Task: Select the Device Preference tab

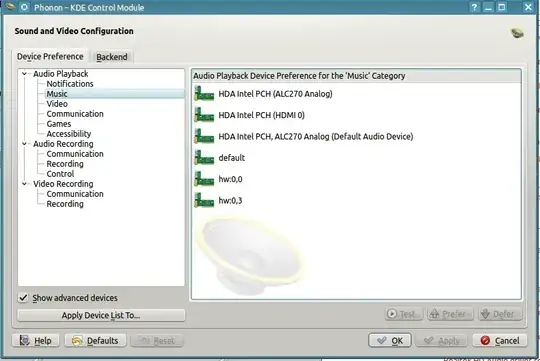Action: point(50,56)
